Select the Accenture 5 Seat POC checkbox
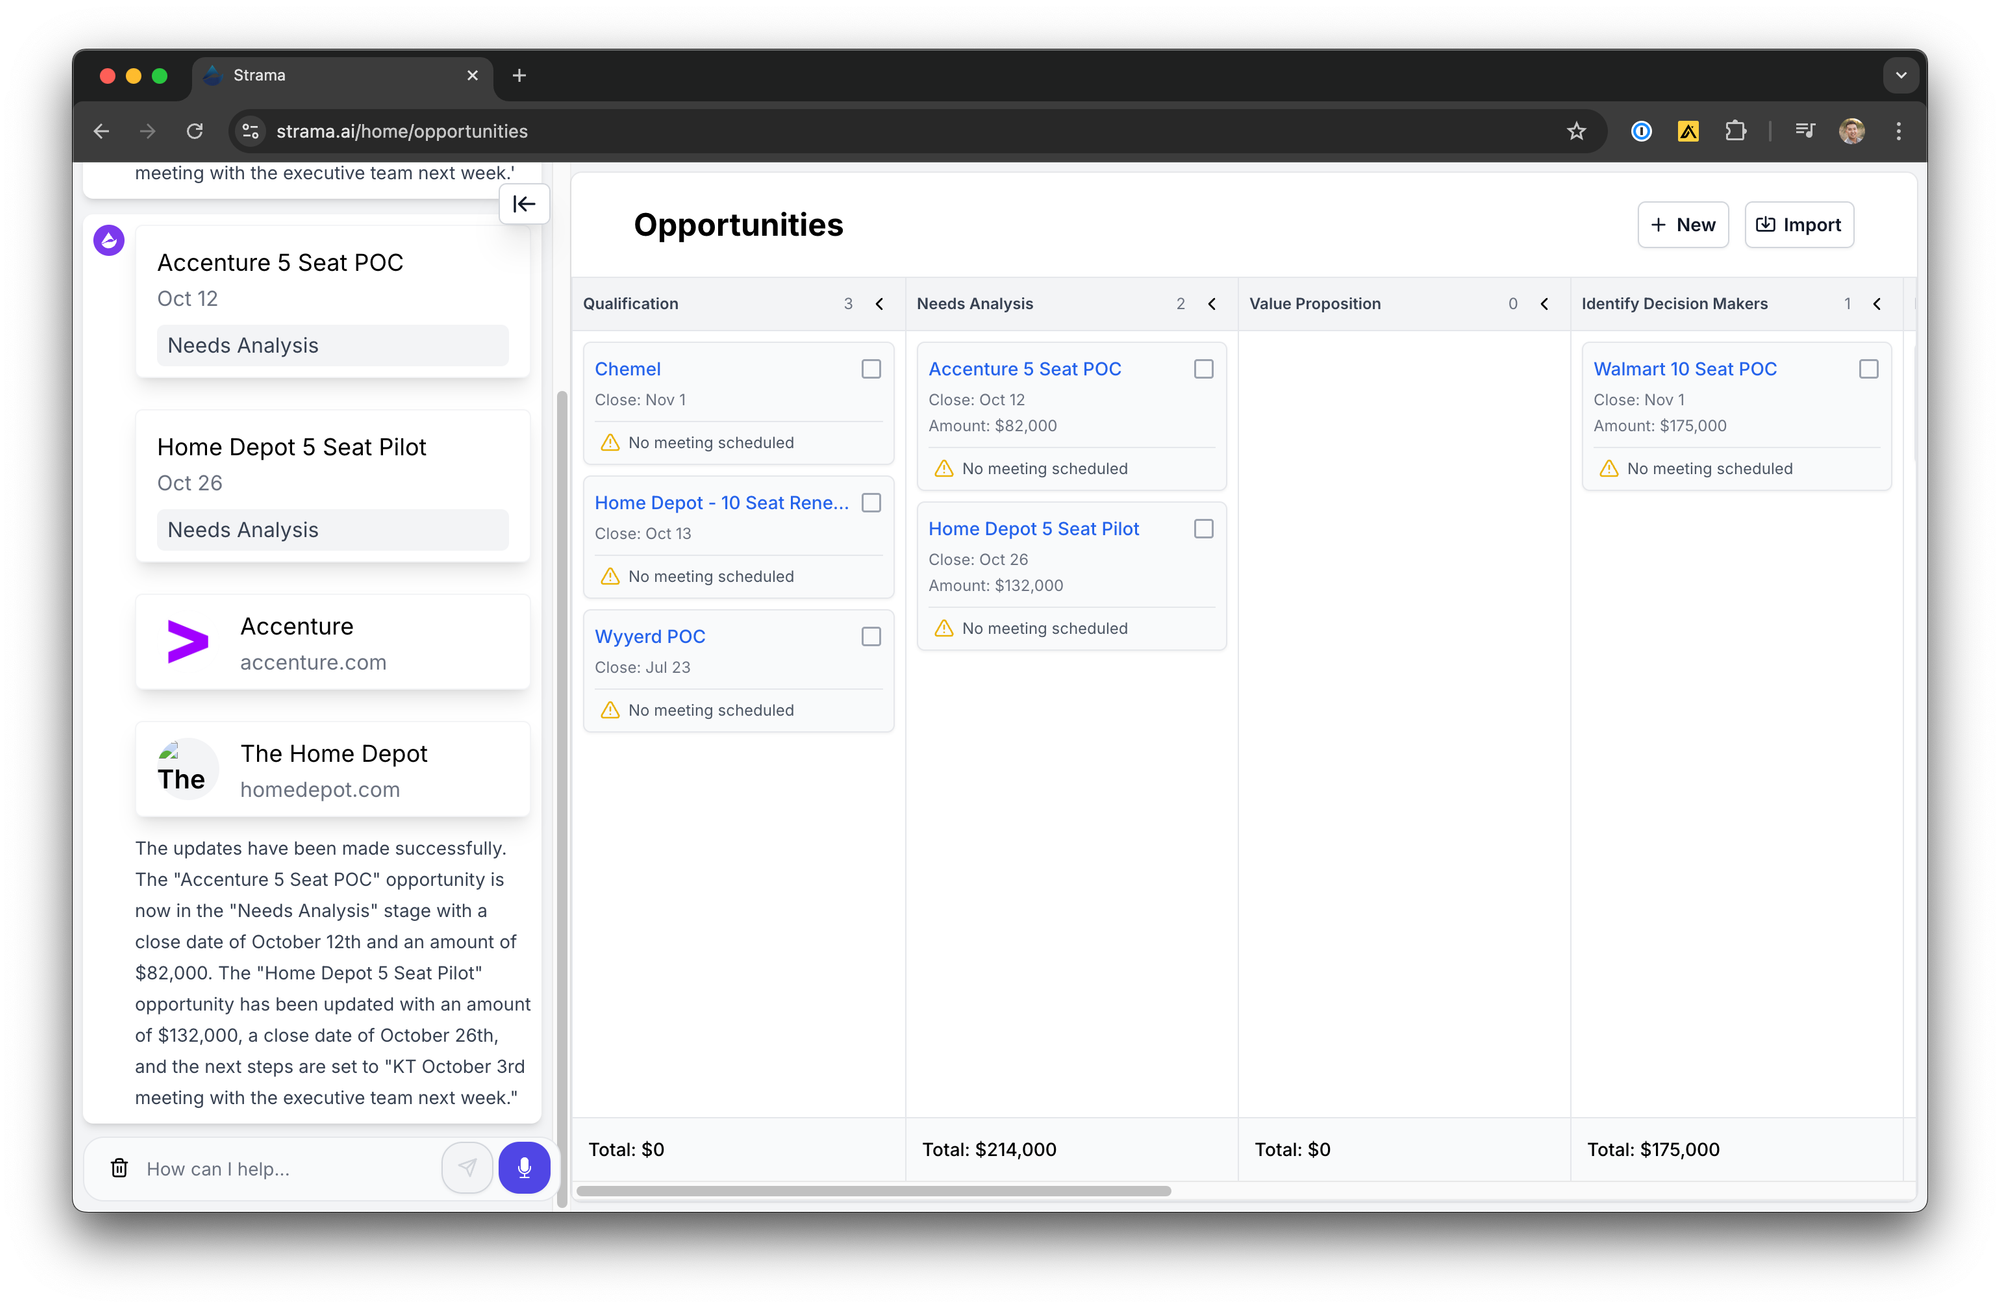 point(1204,369)
